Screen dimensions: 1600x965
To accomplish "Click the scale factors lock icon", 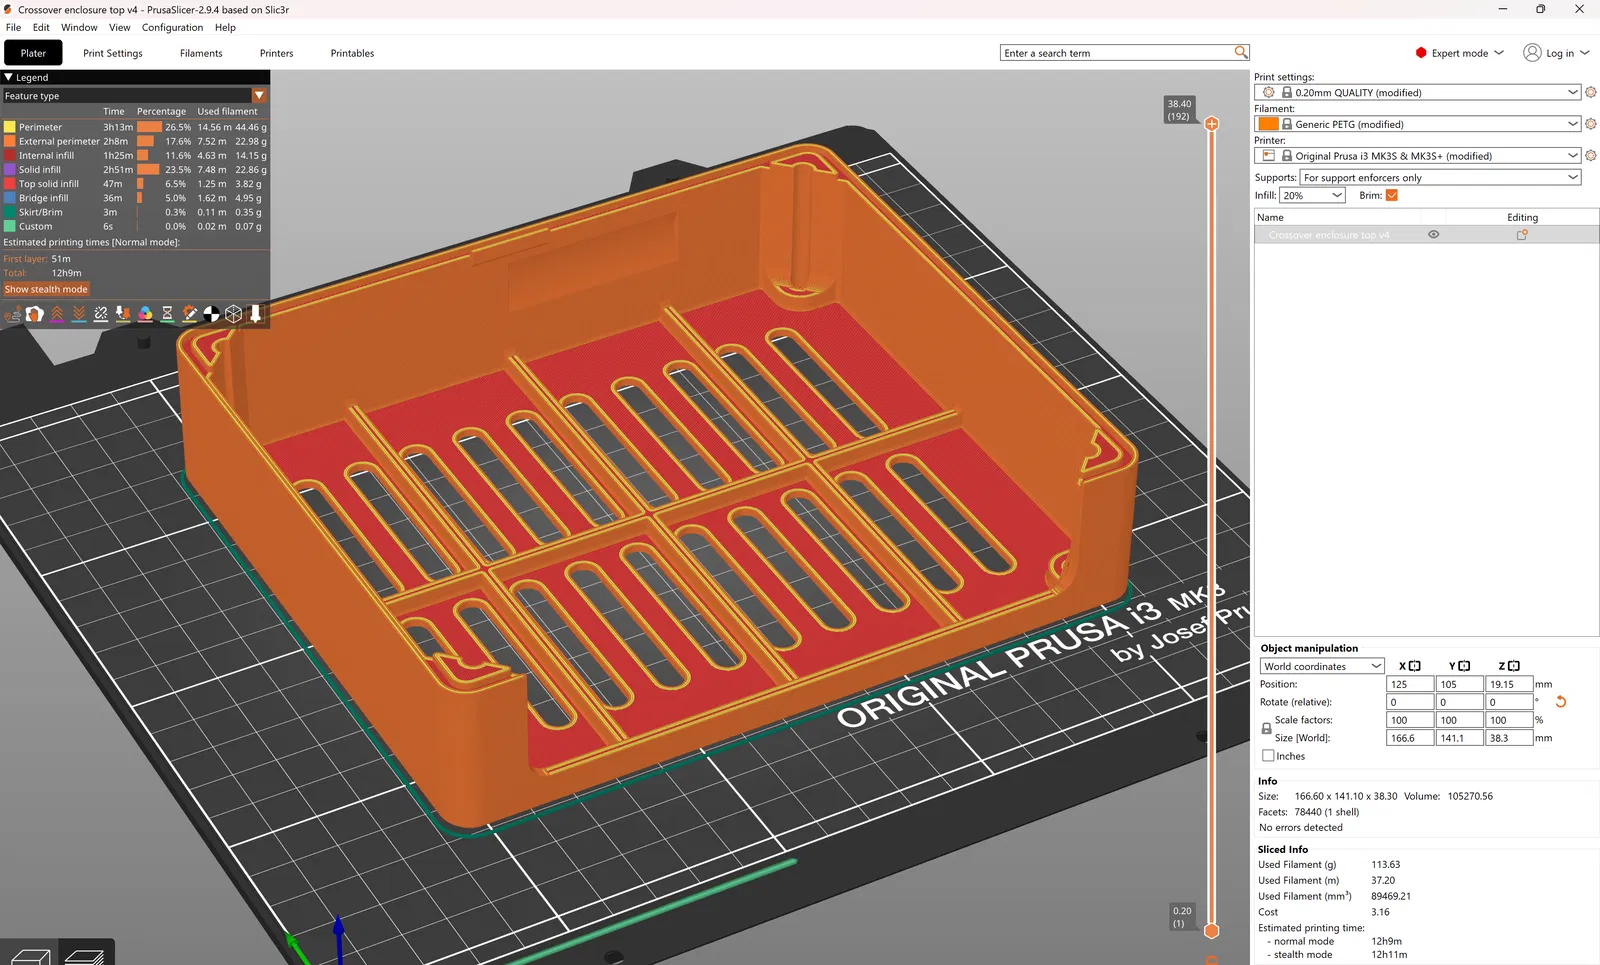I will [x=1266, y=729].
